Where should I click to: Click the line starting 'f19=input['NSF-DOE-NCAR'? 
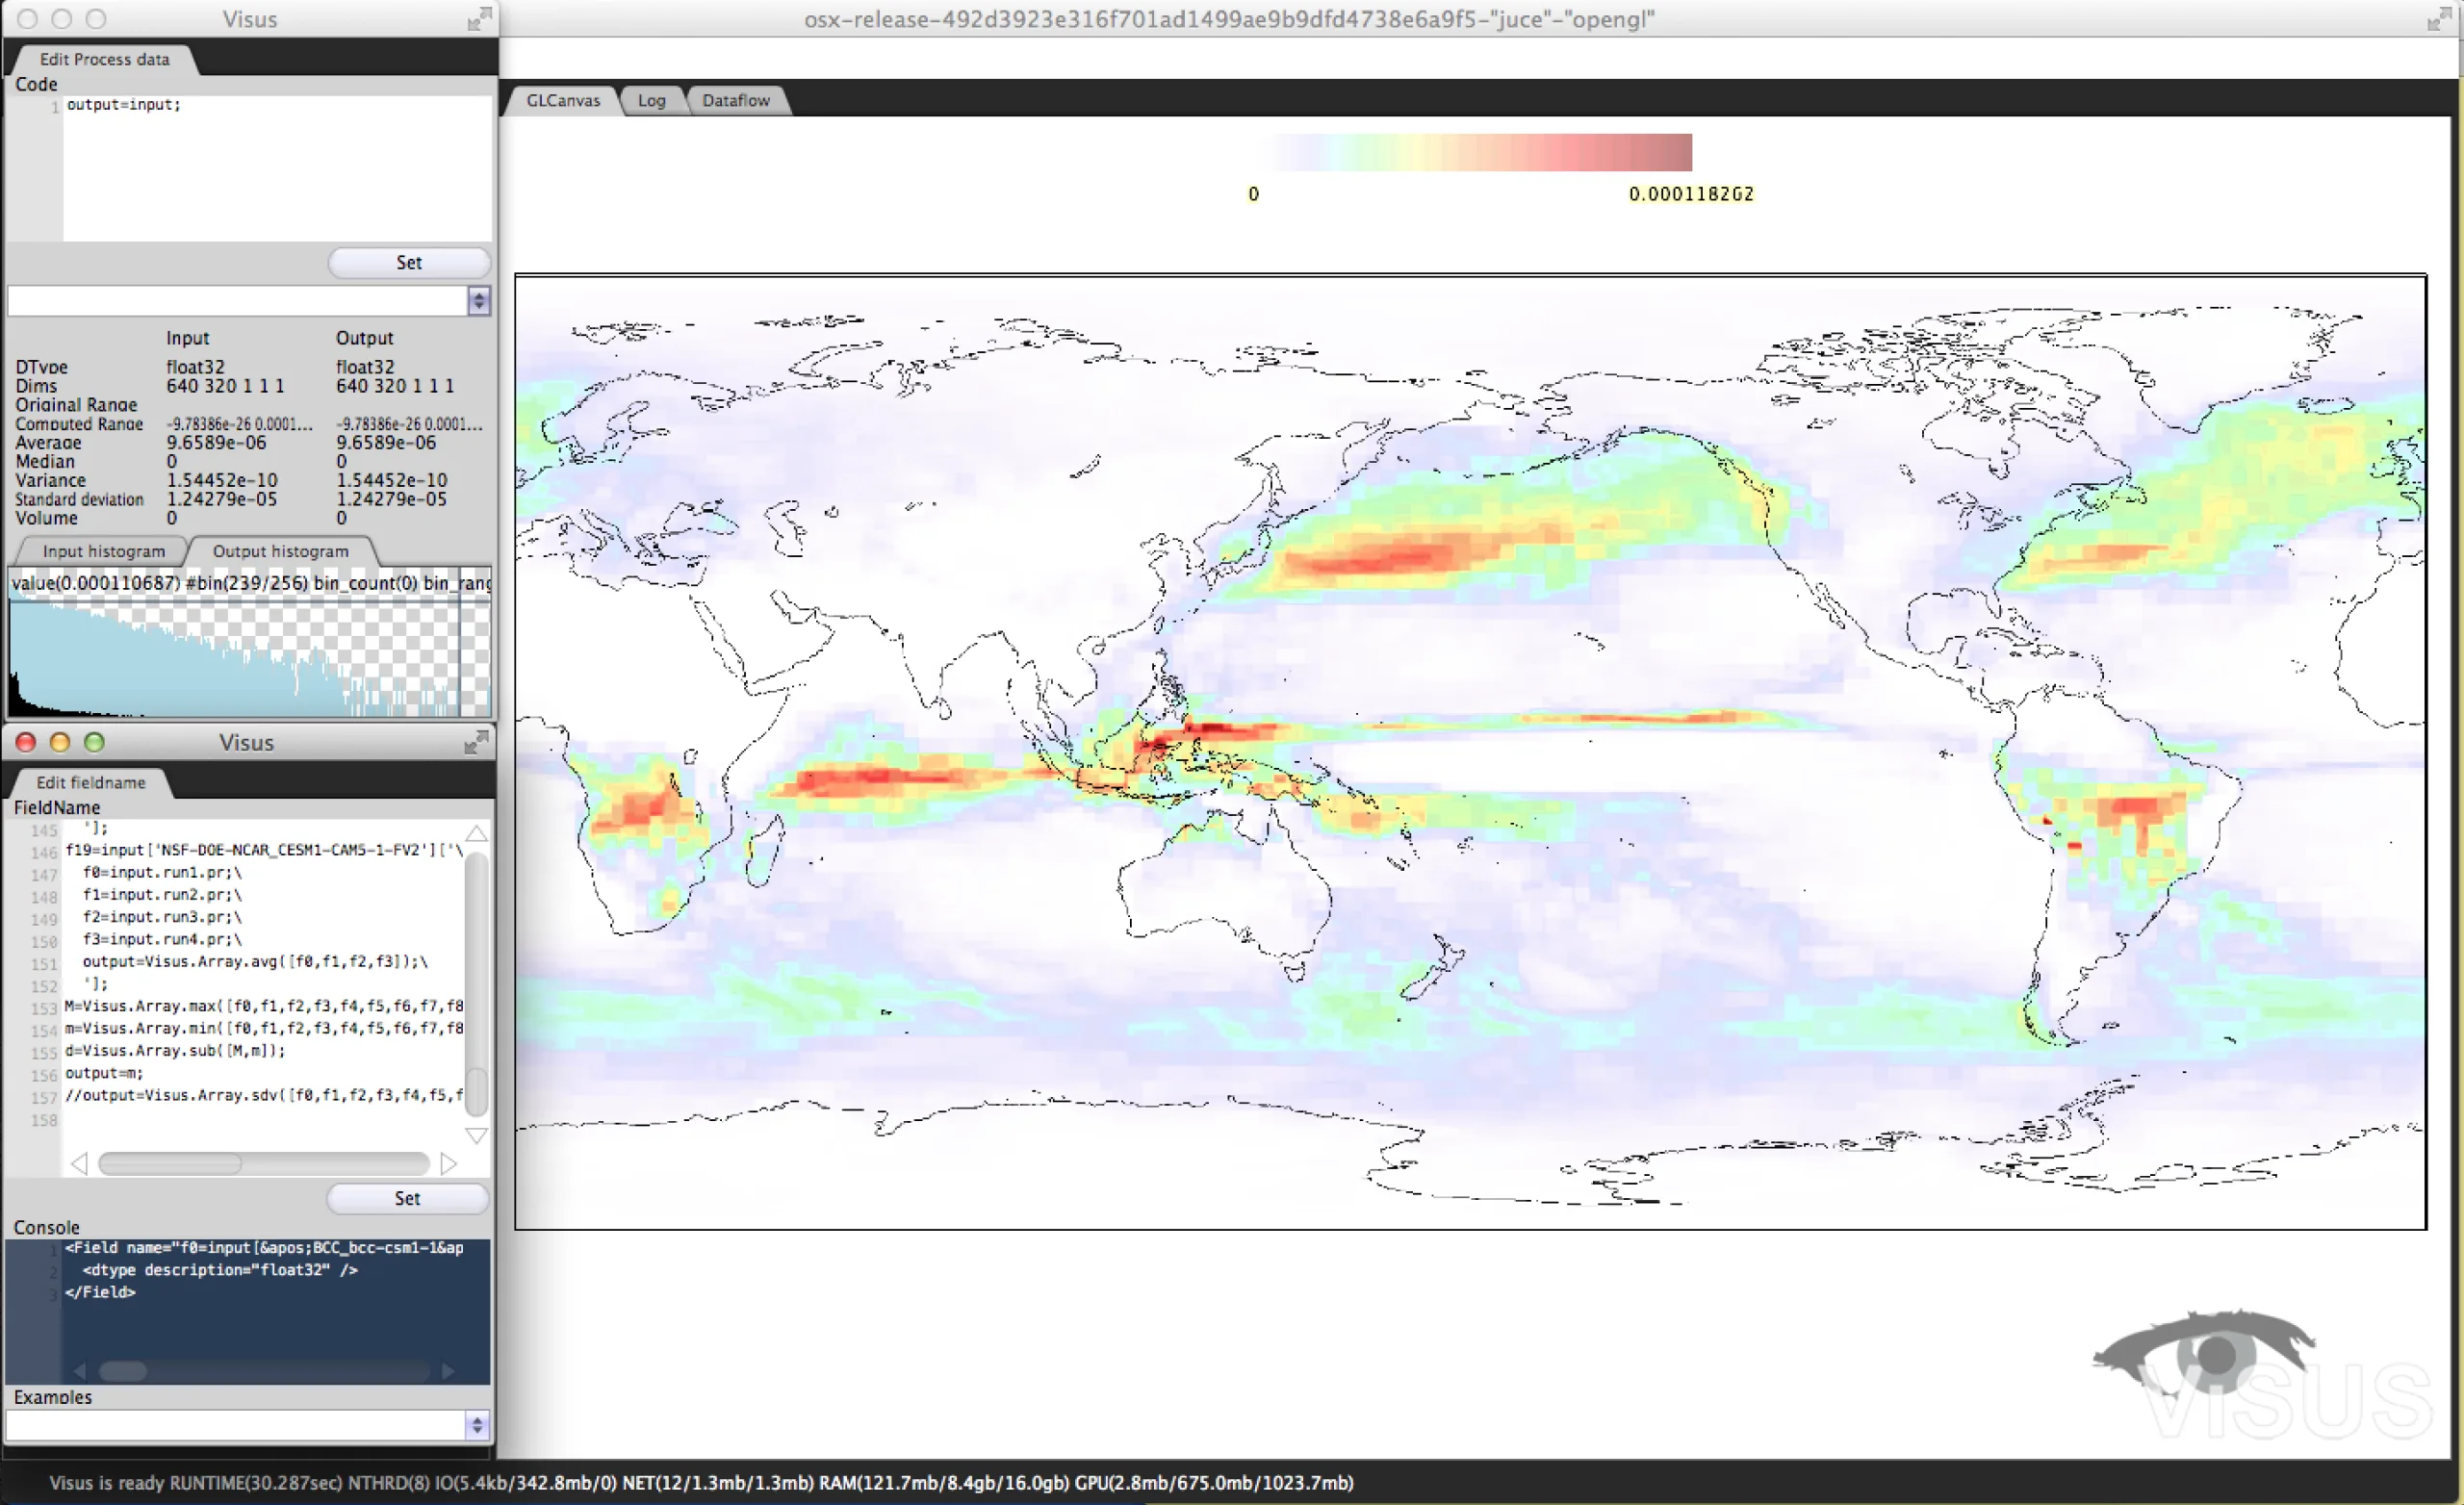tap(264, 850)
